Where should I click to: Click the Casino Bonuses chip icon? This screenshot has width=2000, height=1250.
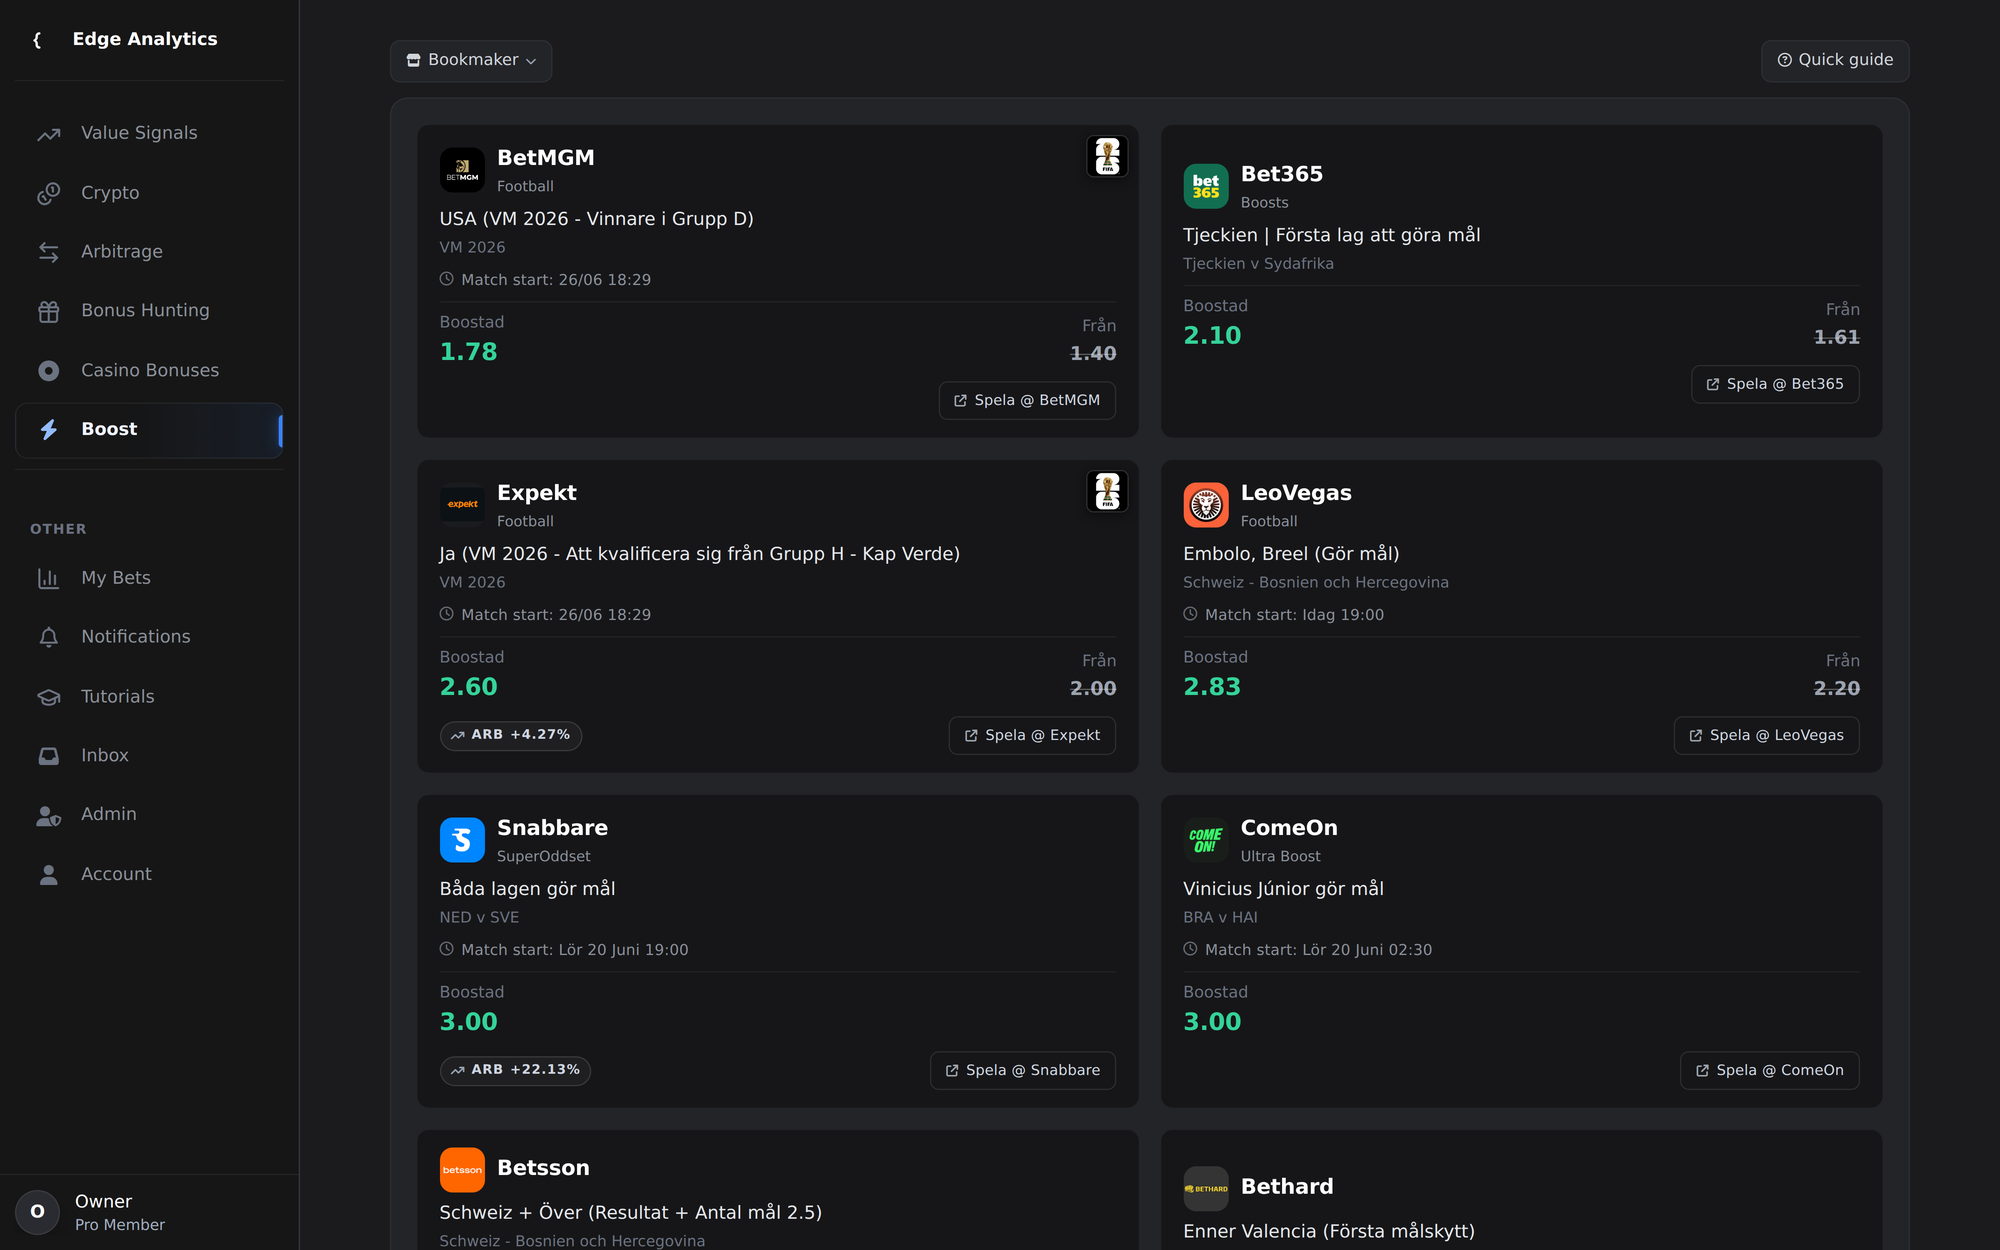pos(49,371)
